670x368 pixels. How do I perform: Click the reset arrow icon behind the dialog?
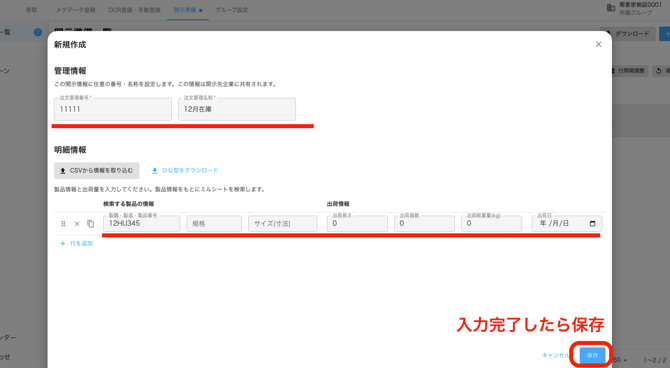tap(658, 71)
